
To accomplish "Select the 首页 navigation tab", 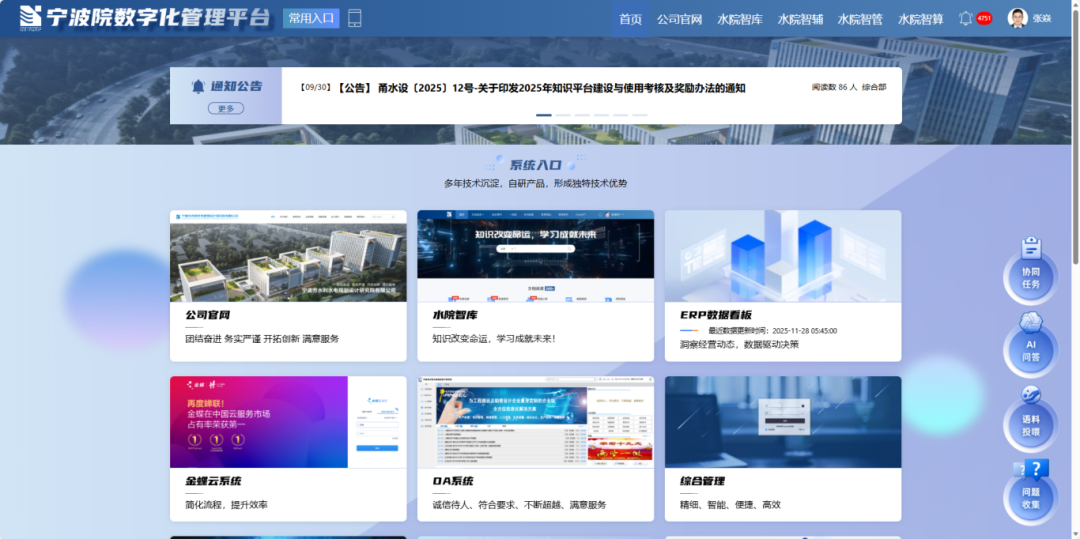I will click(x=630, y=19).
